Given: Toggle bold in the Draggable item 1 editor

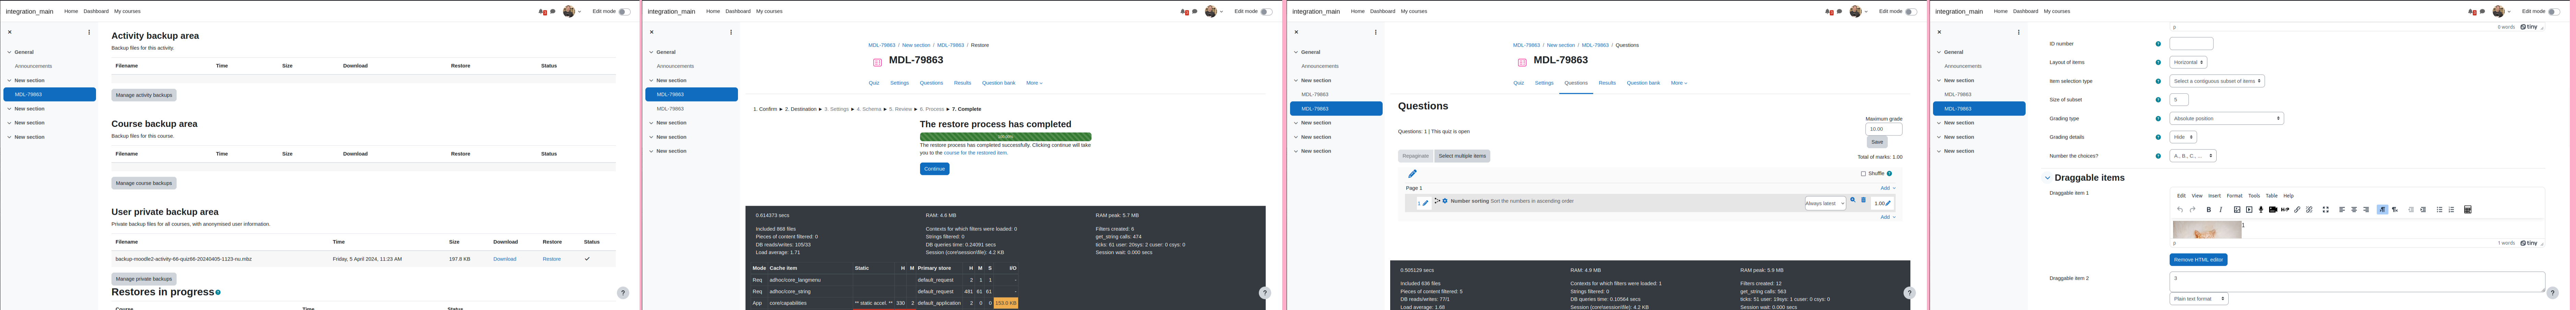Looking at the screenshot, I should point(2209,210).
